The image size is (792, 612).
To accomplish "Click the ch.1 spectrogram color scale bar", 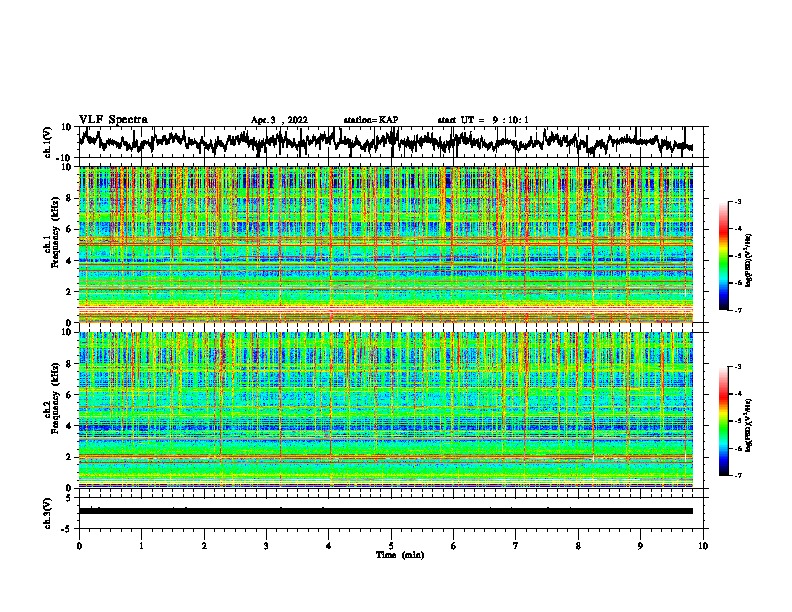I will click(x=723, y=256).
